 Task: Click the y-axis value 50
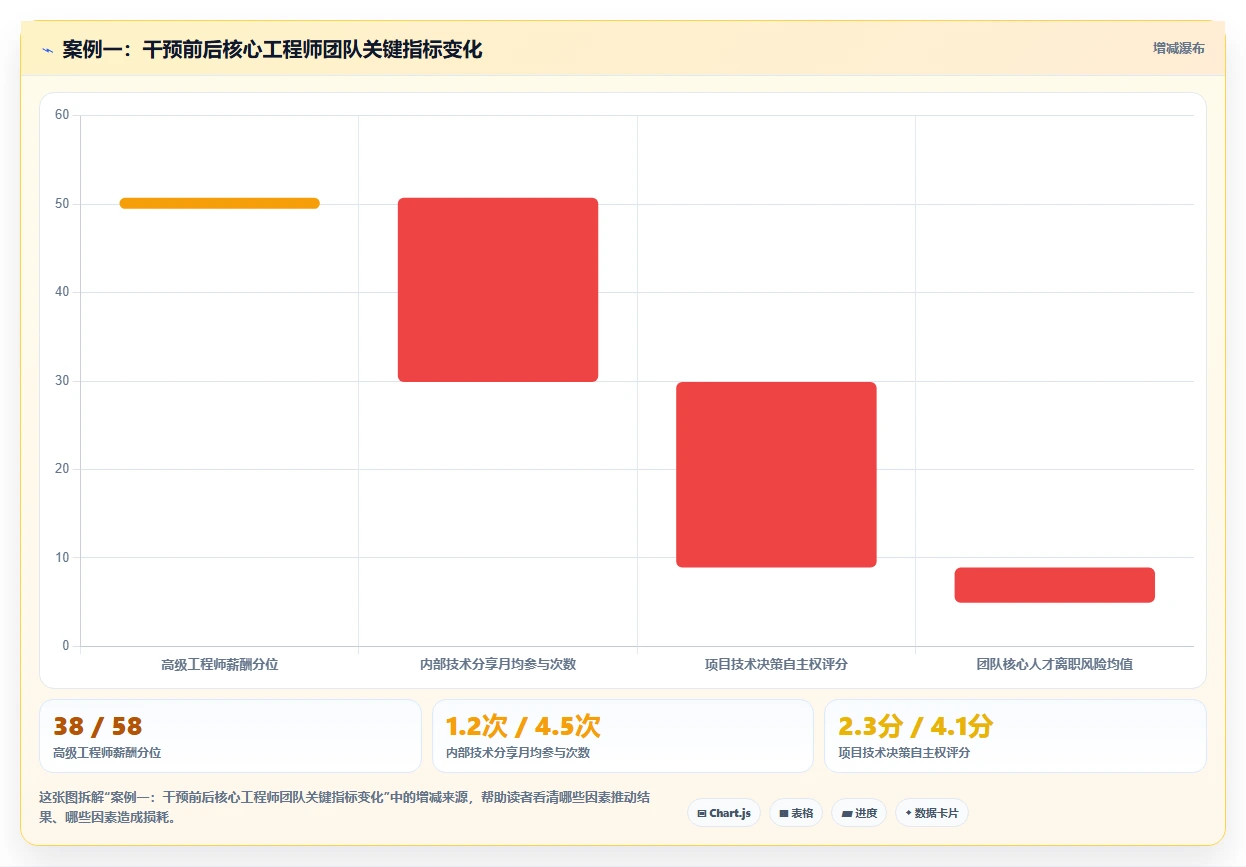click(62, 204)
